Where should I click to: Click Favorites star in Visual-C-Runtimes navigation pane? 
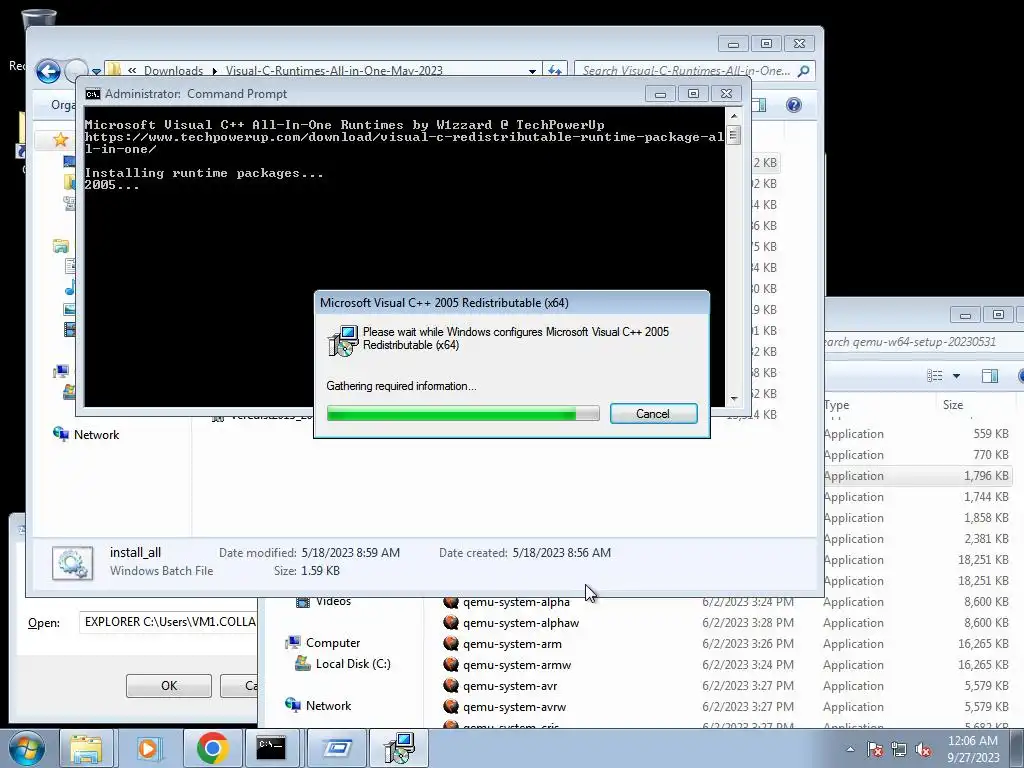[x=61, y=139]
